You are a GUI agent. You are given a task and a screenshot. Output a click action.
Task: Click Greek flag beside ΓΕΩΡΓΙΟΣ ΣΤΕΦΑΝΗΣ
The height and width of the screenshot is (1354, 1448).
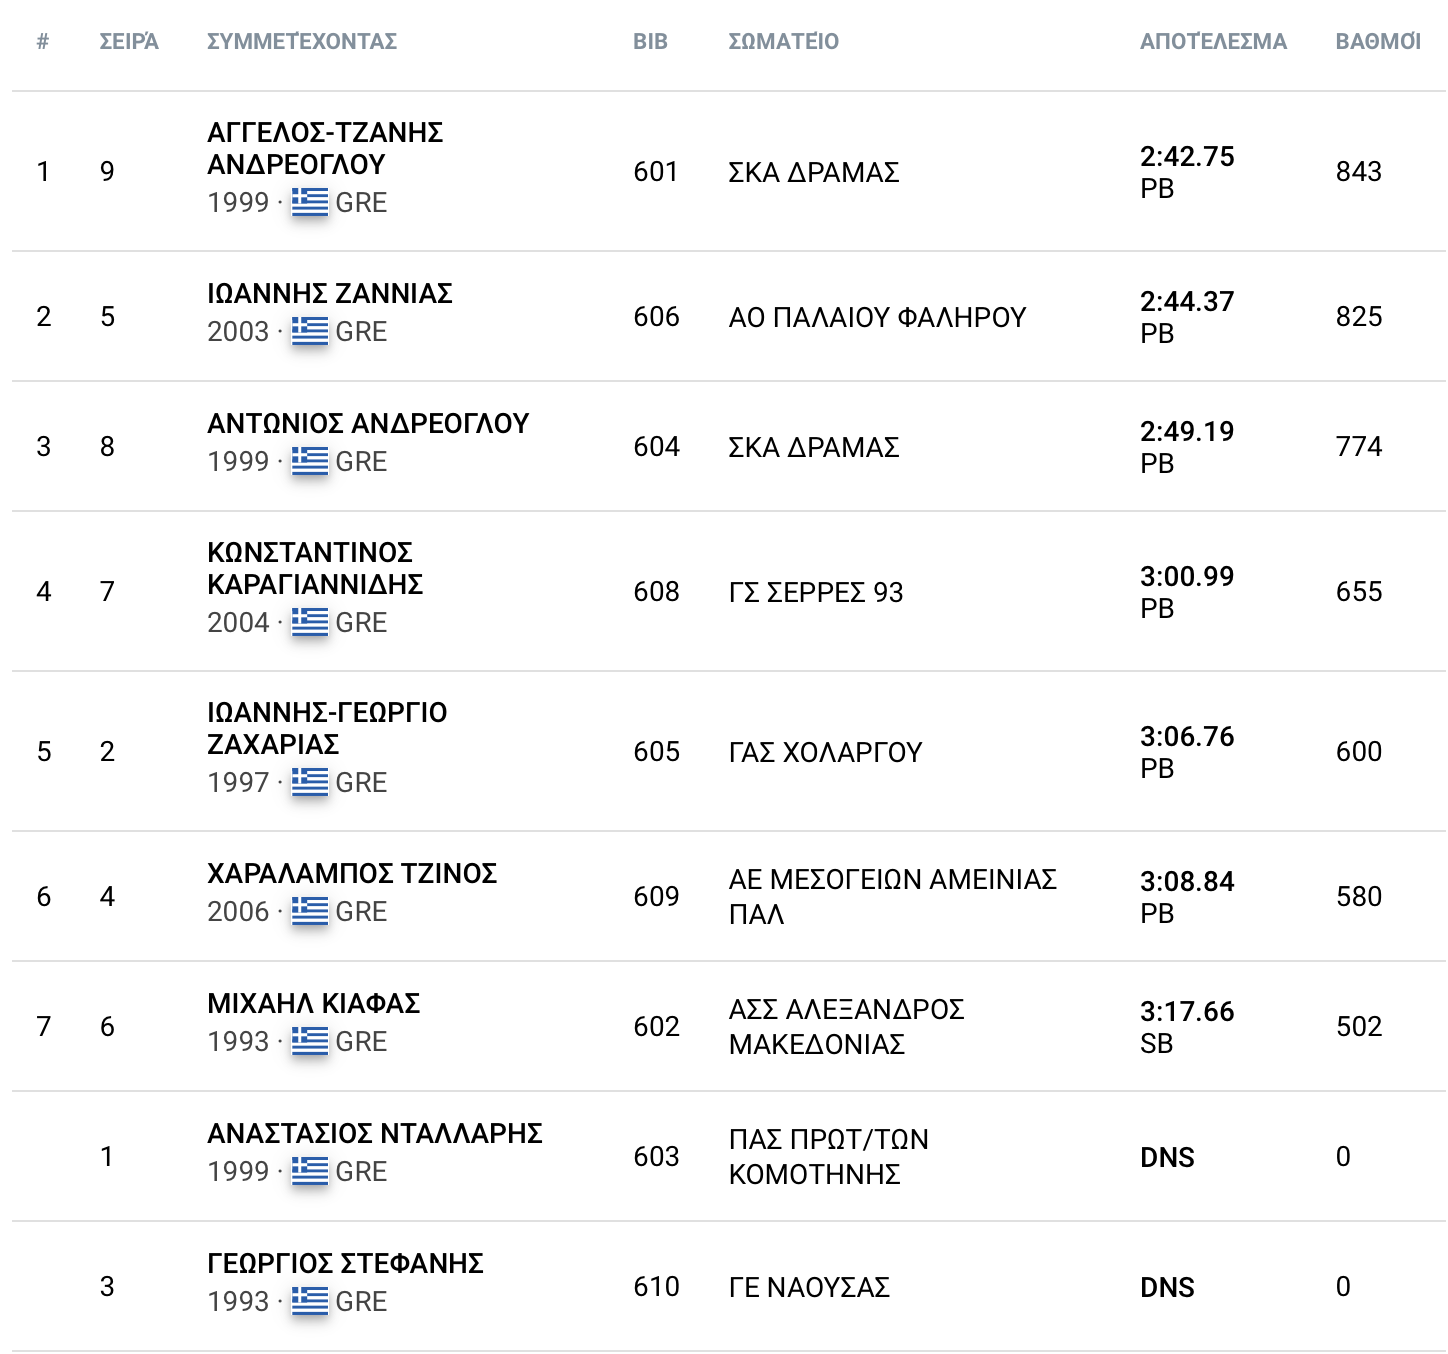point(310,1301)
